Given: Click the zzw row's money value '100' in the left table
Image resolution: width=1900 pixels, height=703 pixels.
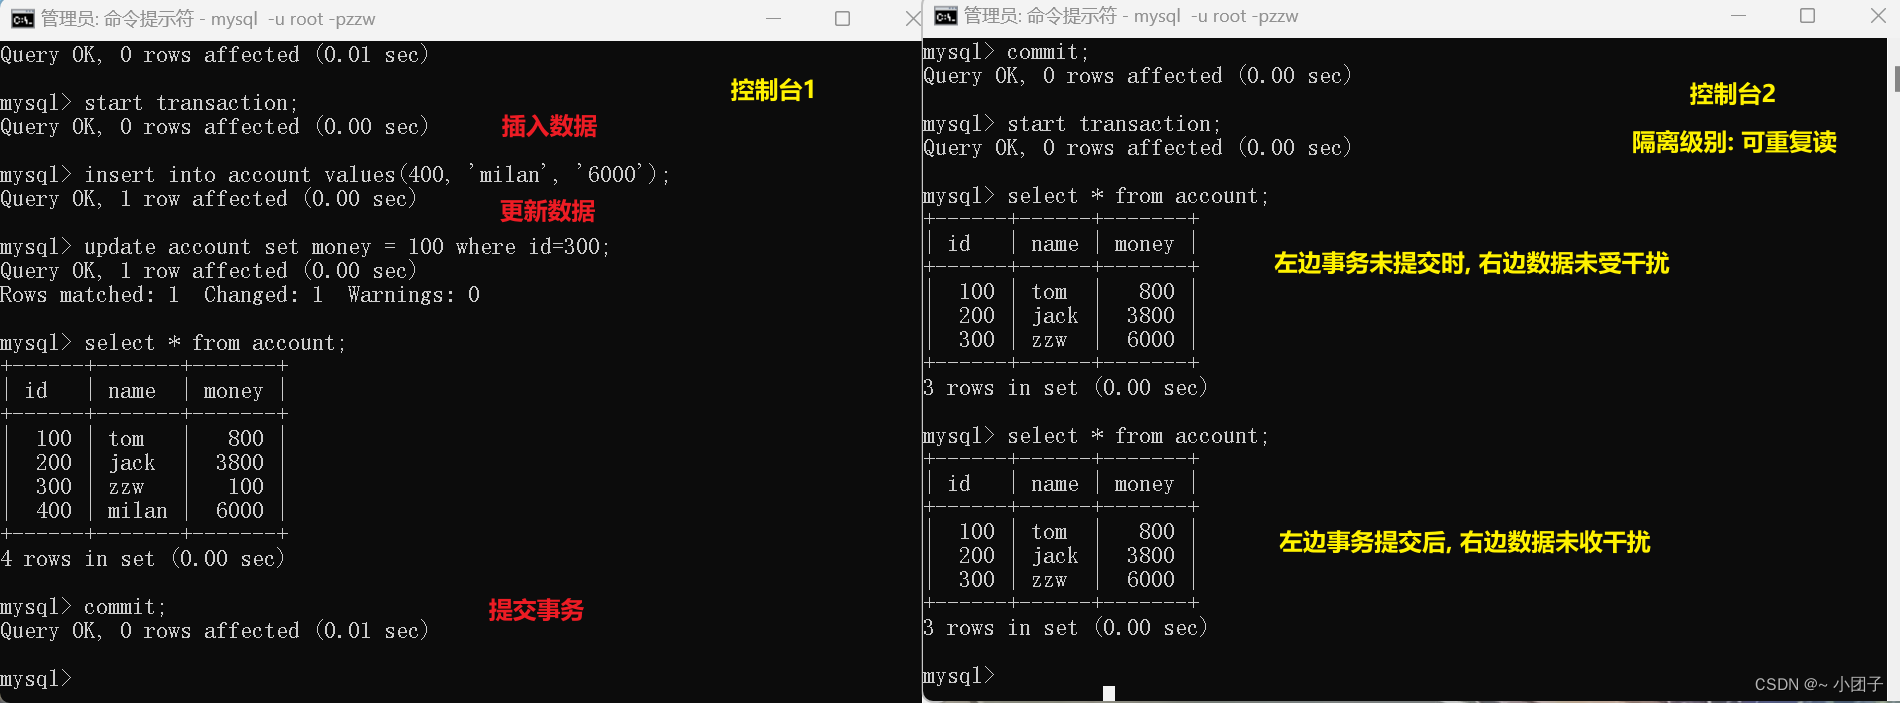Looking at the screenshot, I should [246, 487].
